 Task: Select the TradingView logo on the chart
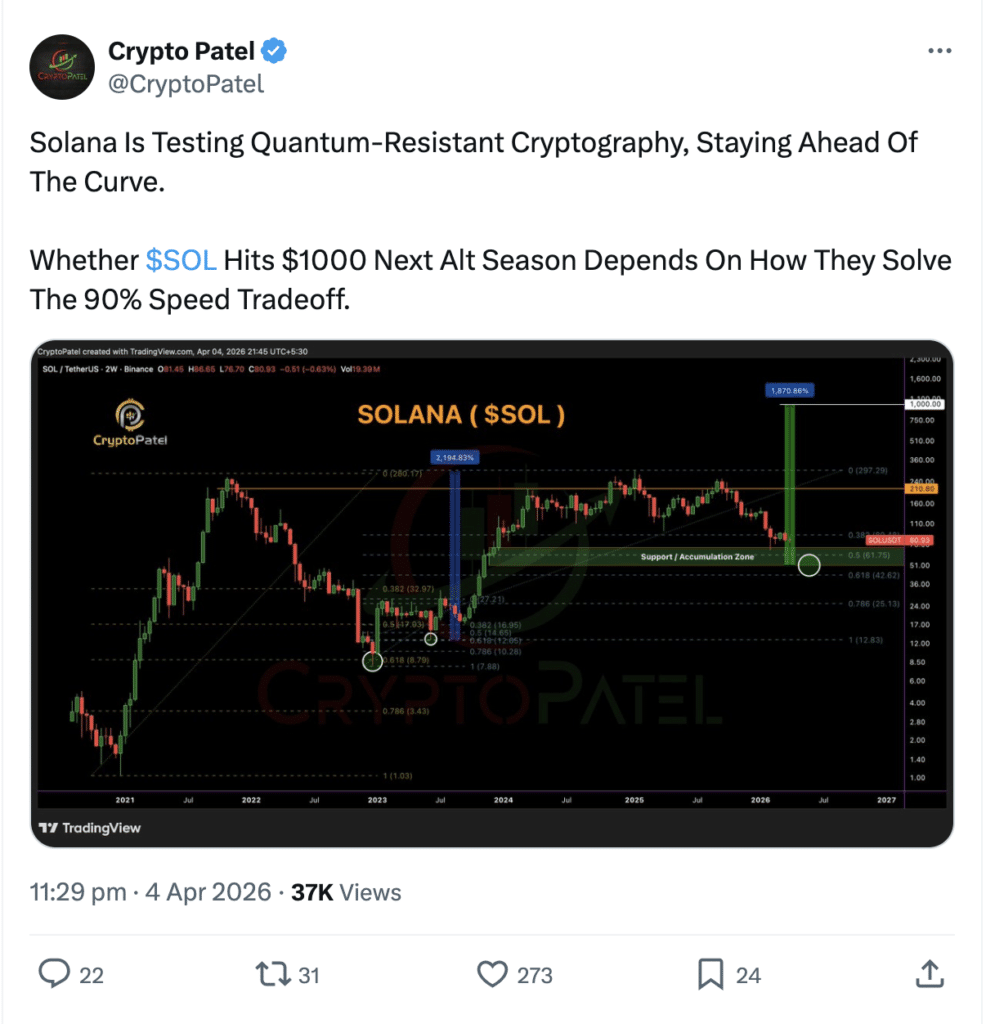click(77, 828)
